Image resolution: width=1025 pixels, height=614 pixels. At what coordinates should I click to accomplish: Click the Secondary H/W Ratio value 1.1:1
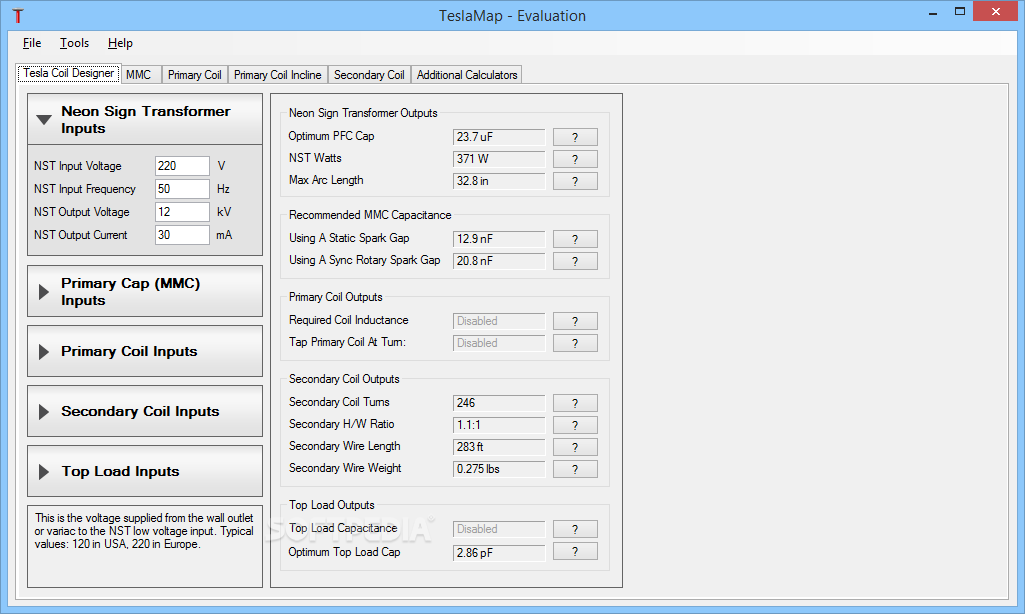point(499,425)
